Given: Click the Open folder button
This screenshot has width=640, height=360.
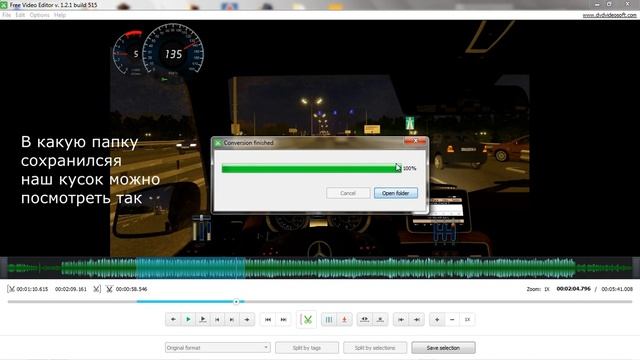Looking at the screenshot, I should coord(396,193).
